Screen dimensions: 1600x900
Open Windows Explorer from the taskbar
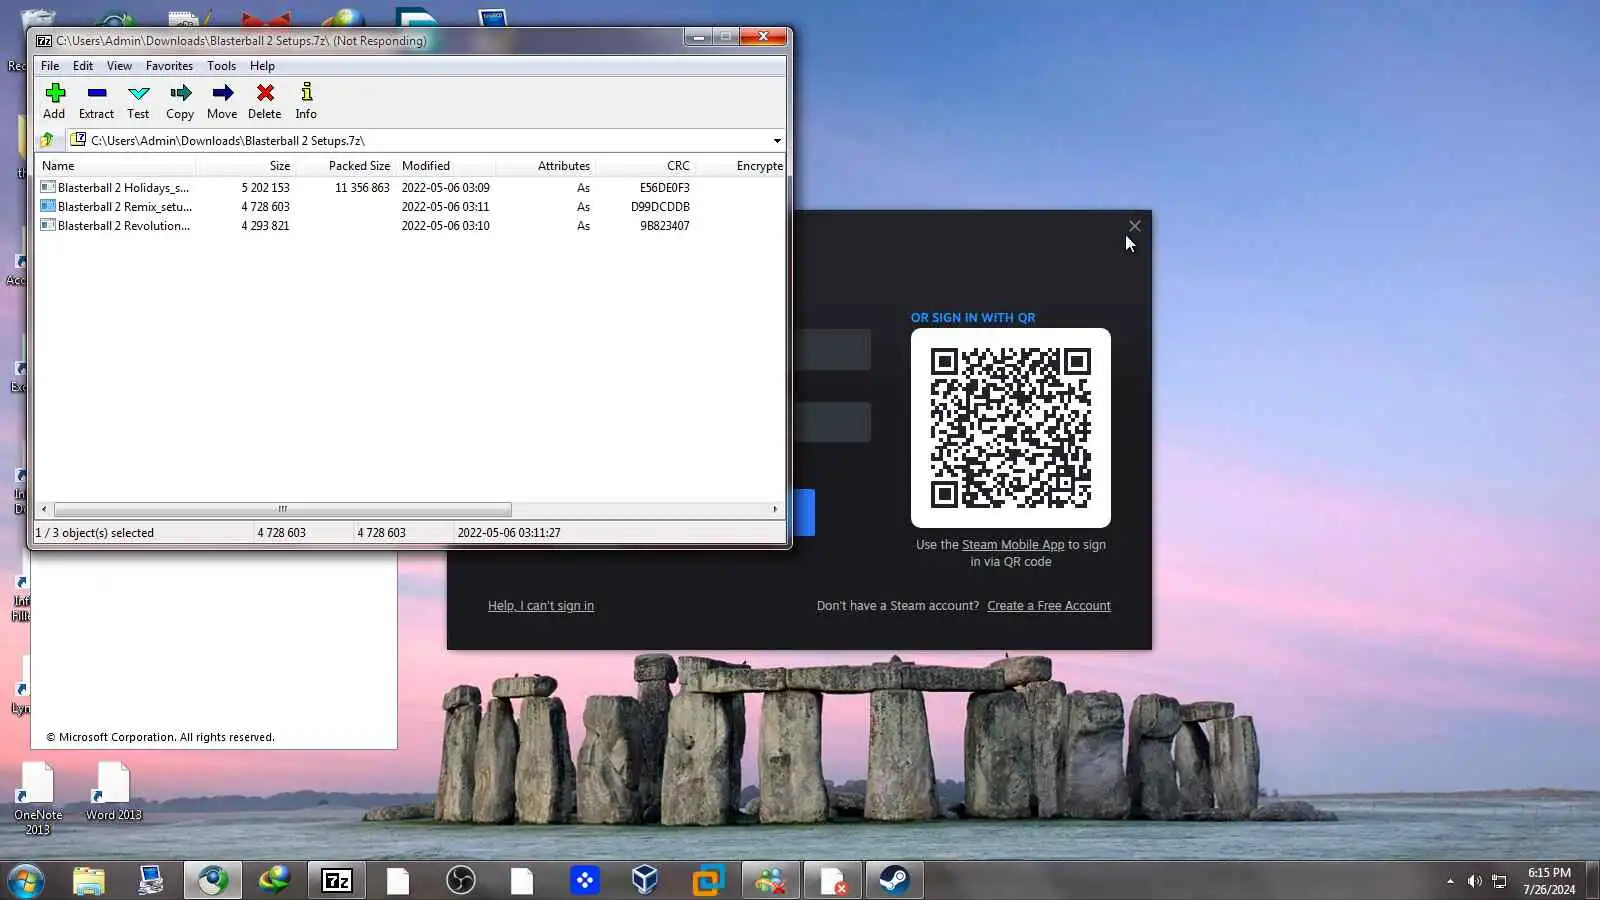(x=88, y=880)
